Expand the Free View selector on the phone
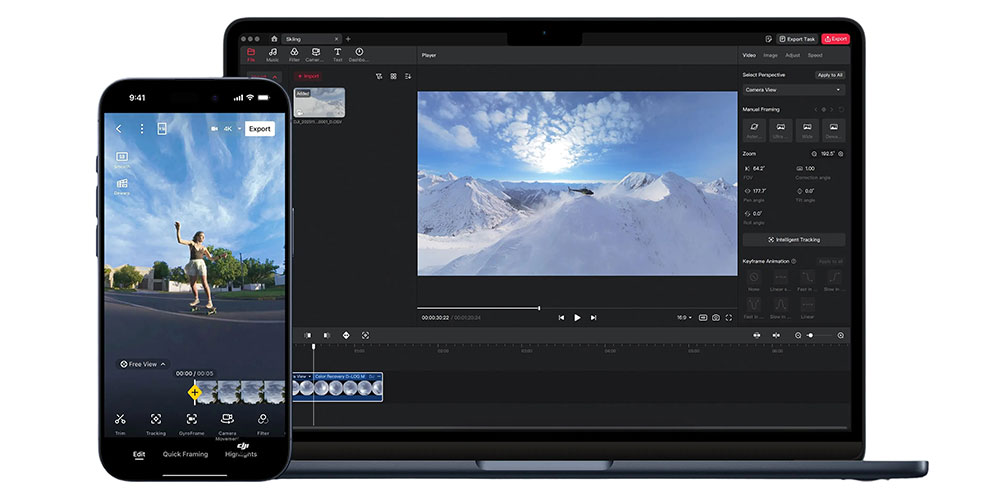Image resolution: width=1000 pixels, height=500 pixels. (x=143, y=364)
